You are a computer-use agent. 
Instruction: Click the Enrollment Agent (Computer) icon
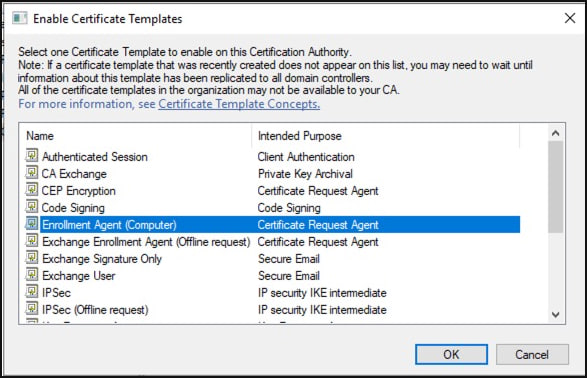[x=32, y=223]
